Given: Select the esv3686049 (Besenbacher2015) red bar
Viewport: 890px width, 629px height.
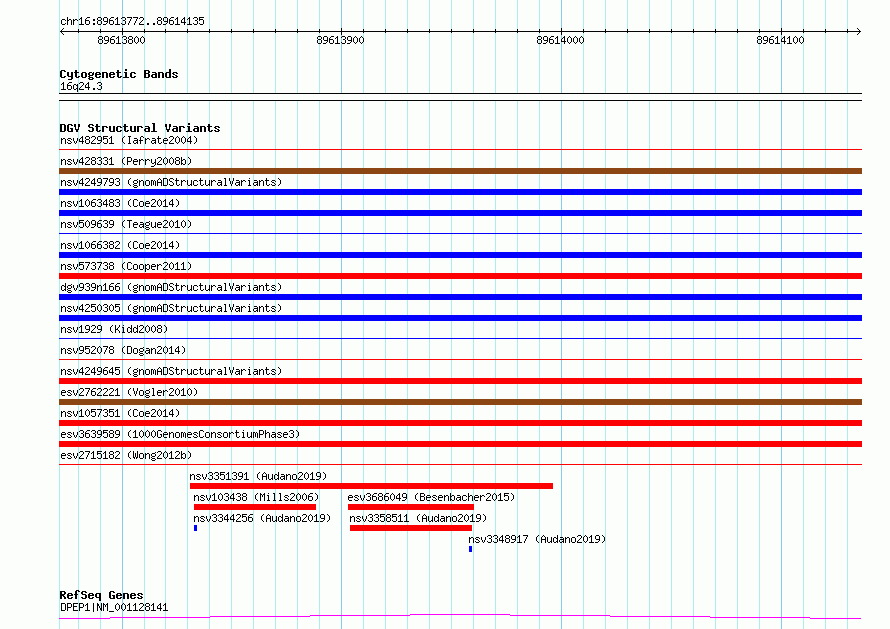Looking at the screenshot, I should [411, 507].
